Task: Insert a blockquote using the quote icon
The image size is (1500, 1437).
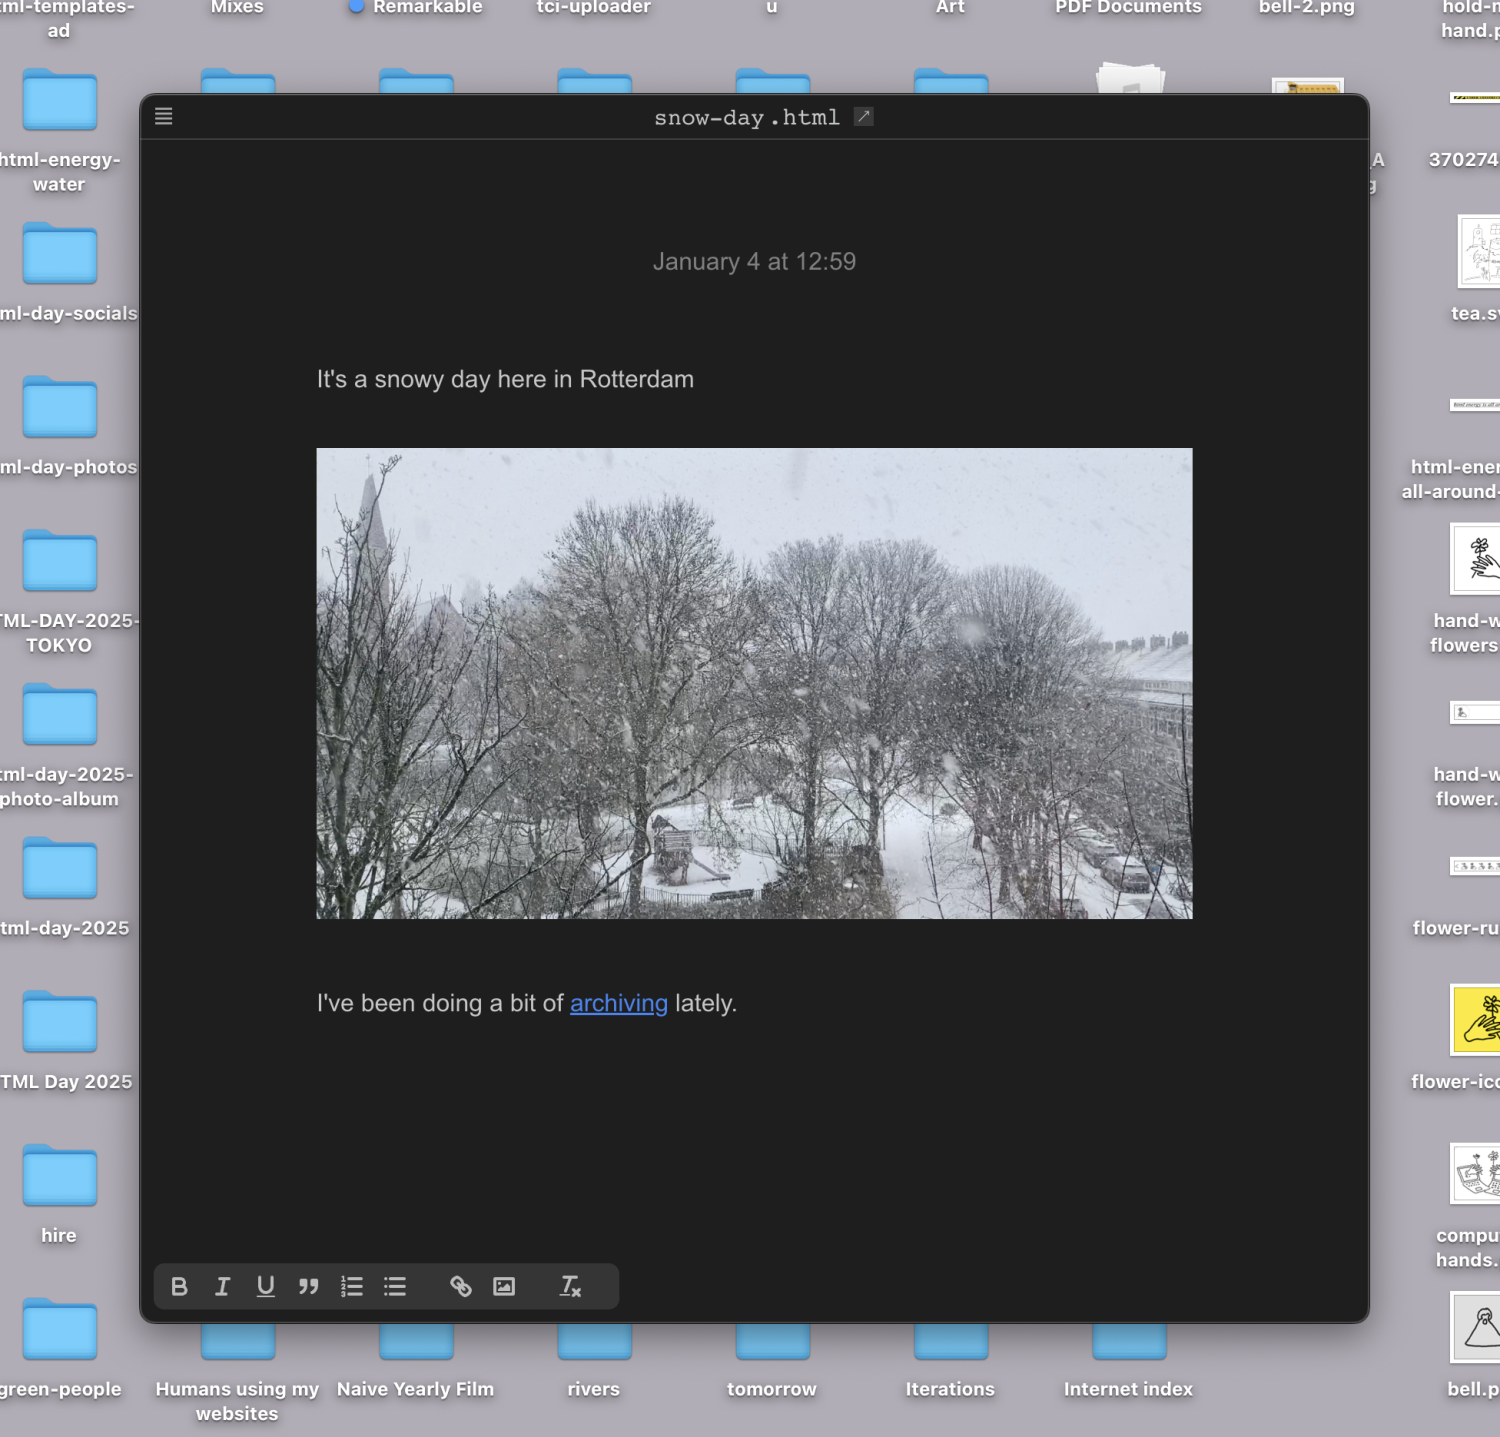Action: point(308,1286)
